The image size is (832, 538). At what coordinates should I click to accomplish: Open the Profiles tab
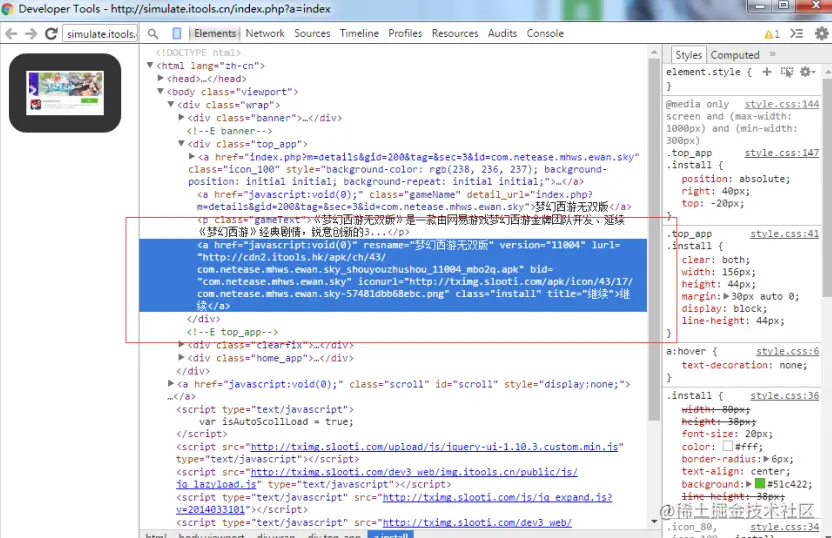pyautogui.click(x=405, y=33)
